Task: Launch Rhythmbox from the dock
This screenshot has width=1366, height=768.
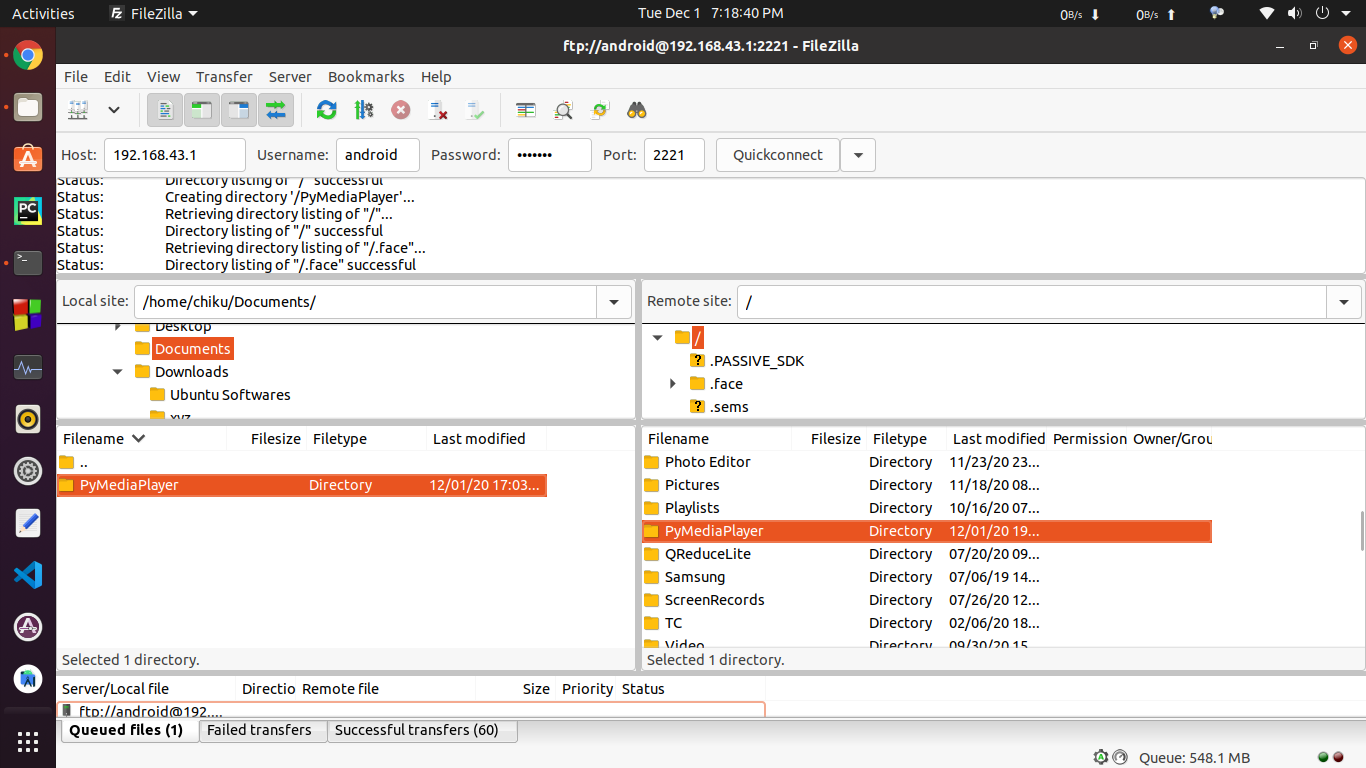Action: [x=28, y=419]
